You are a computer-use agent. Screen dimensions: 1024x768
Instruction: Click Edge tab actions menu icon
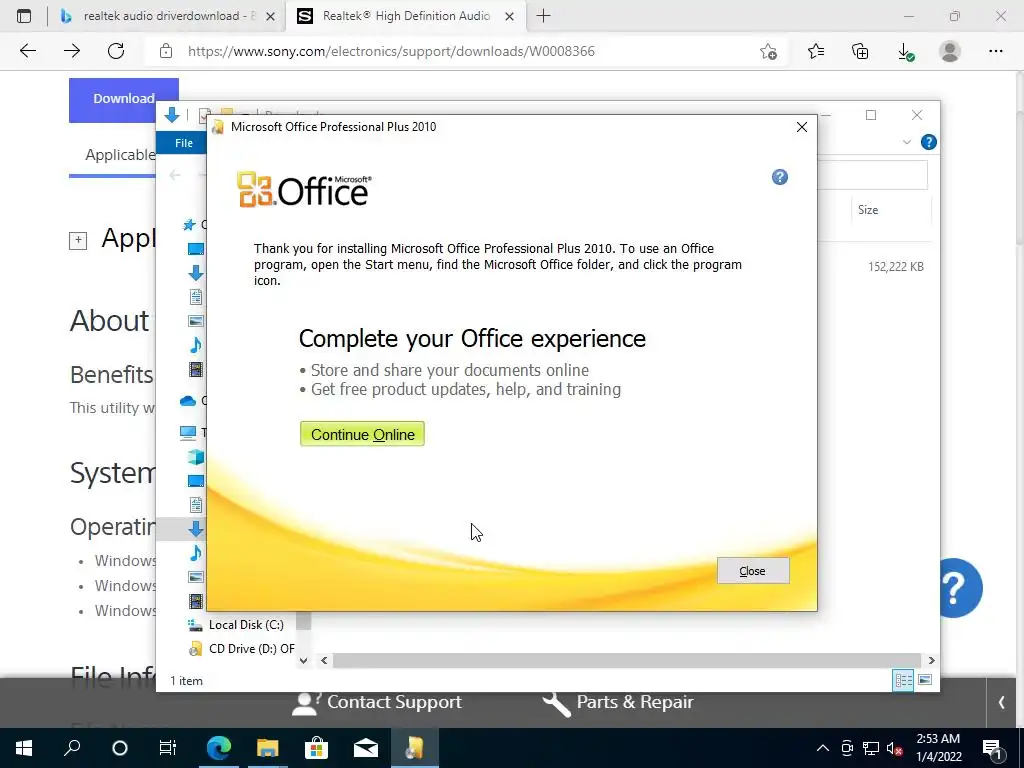pyautogui.click(x=24, y=16)
